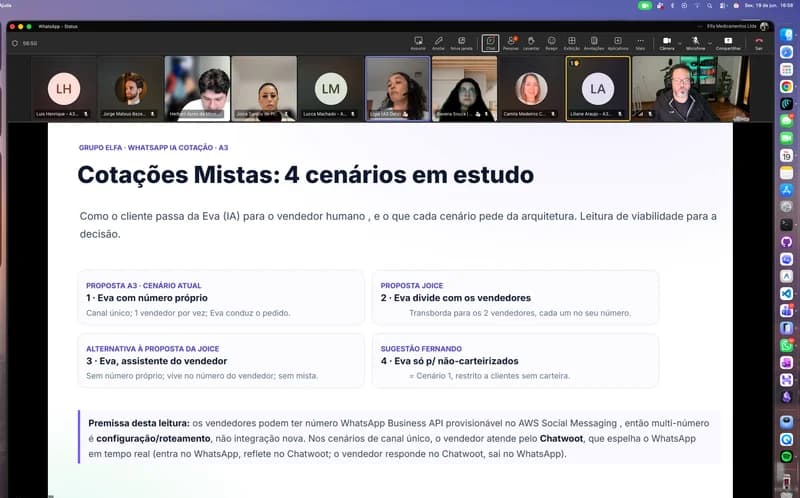Open Spotlight search in the macOS menu bar
The height and width of the screenshot is (498, 800).
(710, 5)
